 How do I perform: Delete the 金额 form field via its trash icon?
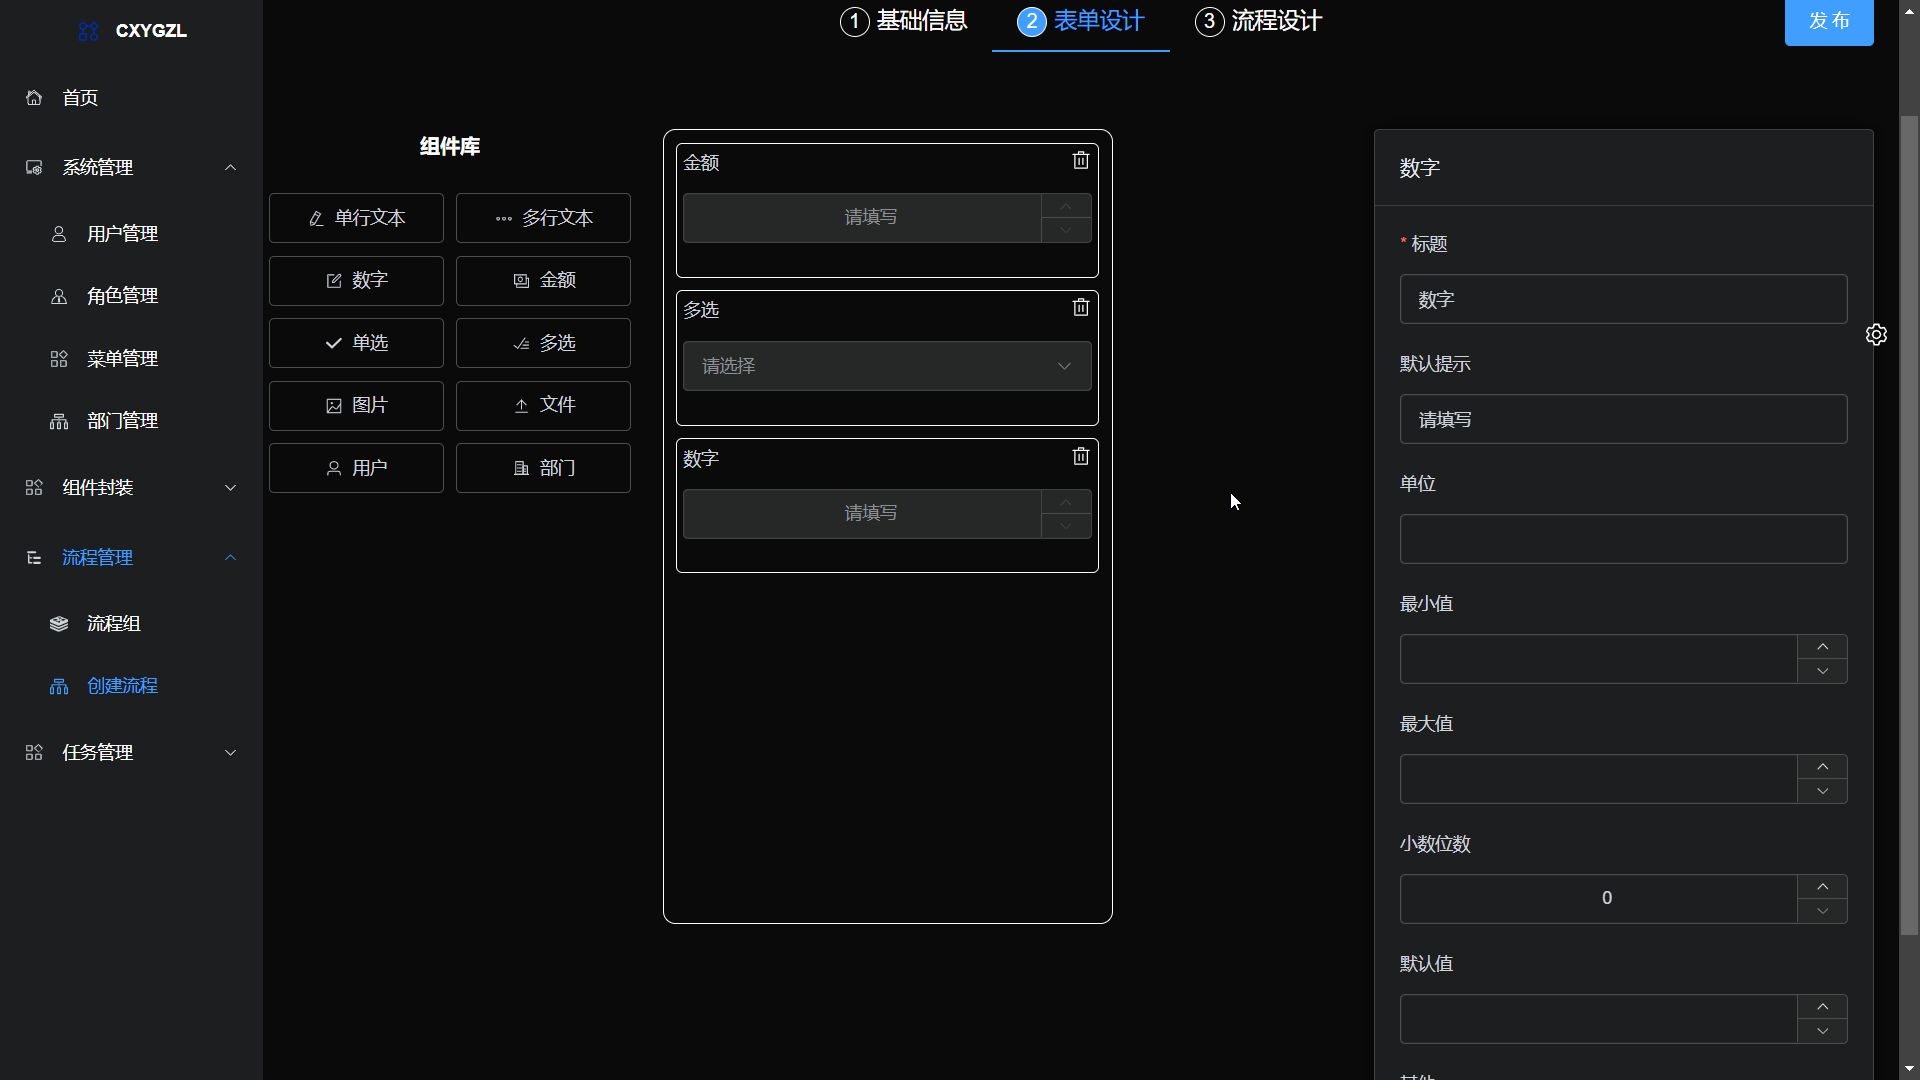[x=1081, y=160]
